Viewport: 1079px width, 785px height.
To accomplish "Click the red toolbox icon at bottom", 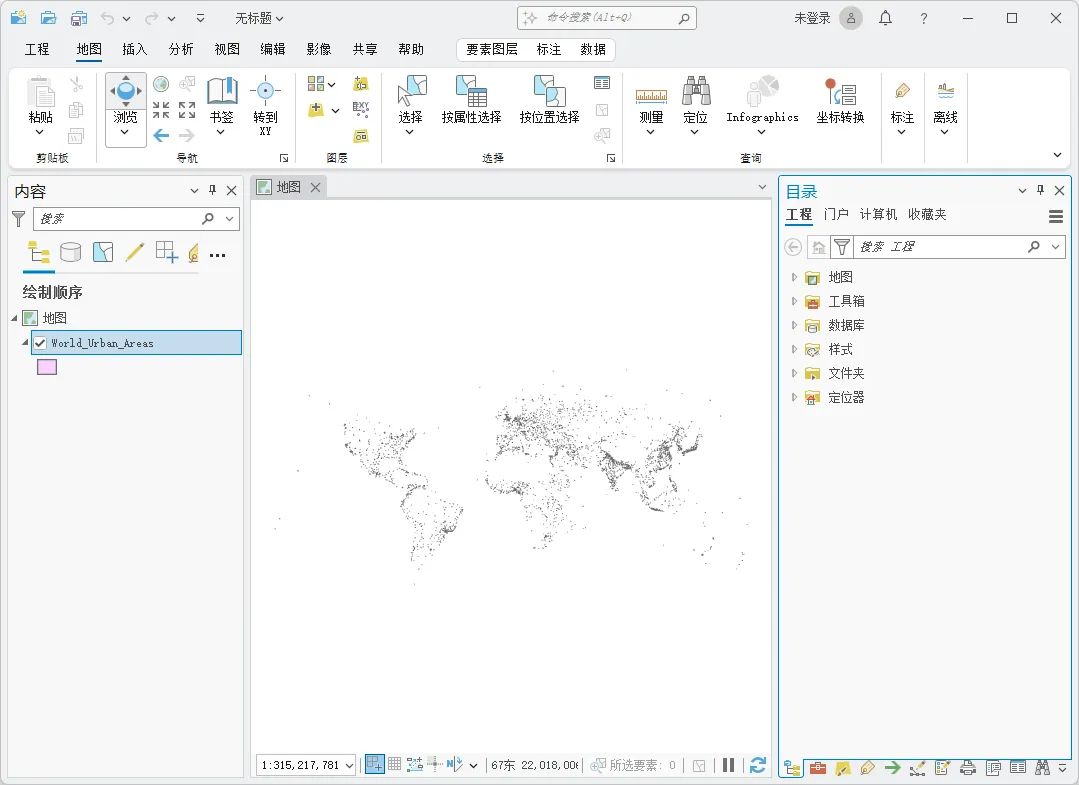I will point(818,767).
